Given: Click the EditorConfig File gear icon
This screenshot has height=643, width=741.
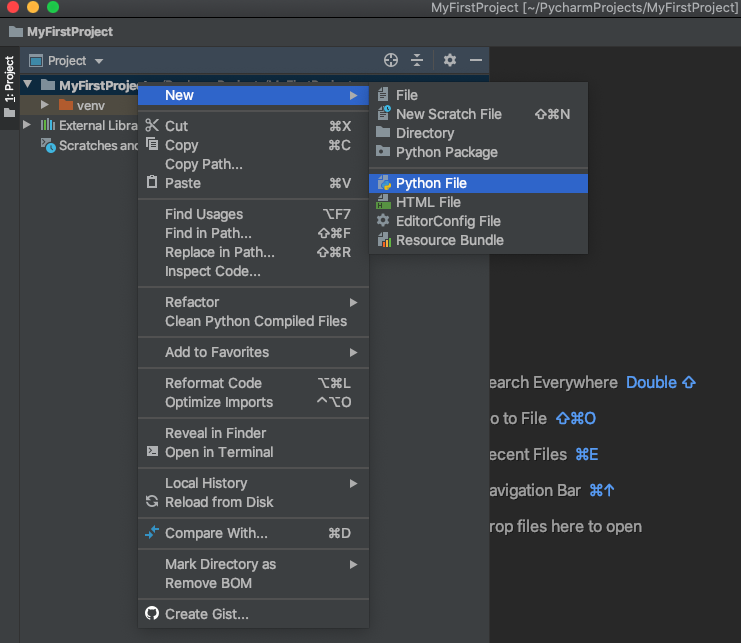Looking at the screenshot, I should click(383, 221).
